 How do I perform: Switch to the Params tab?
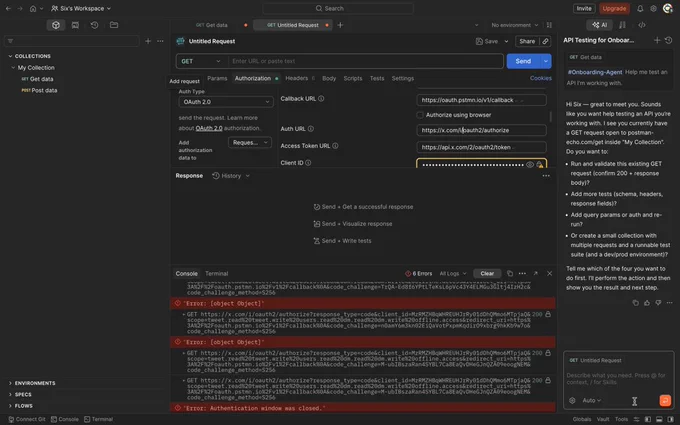[x=217, y=78]
